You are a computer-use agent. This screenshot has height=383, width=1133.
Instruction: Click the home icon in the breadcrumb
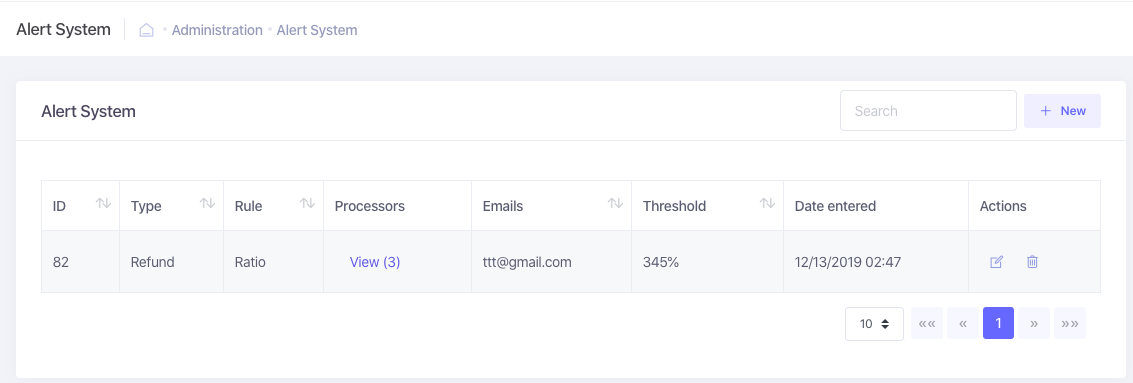(x=147, y=30)
